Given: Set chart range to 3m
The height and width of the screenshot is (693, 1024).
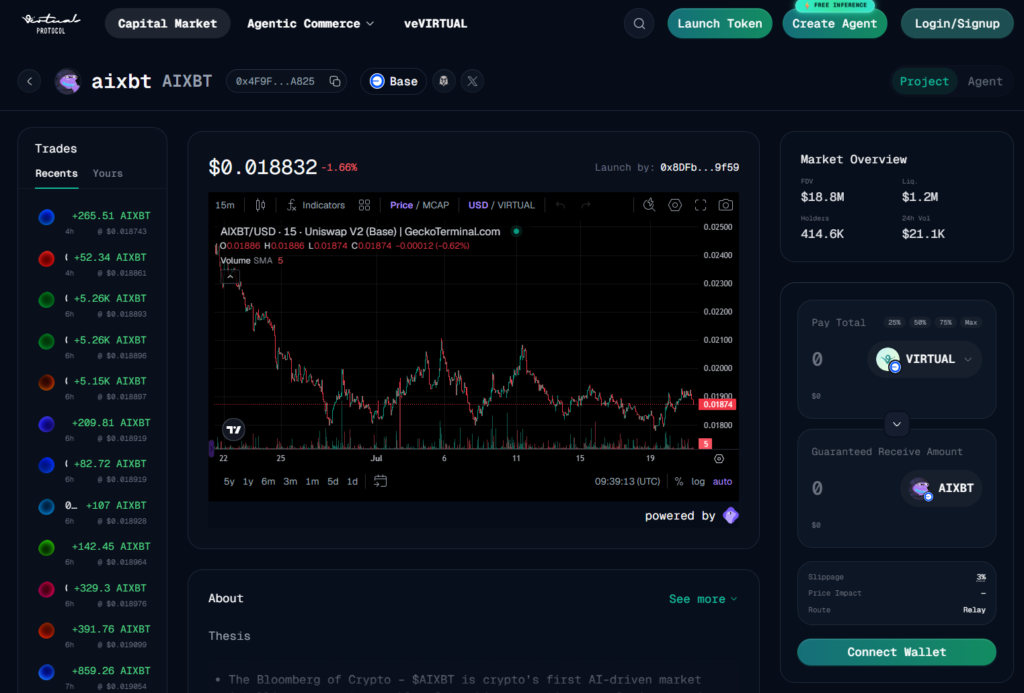Looking at the screenshot, I should [290, 481].
